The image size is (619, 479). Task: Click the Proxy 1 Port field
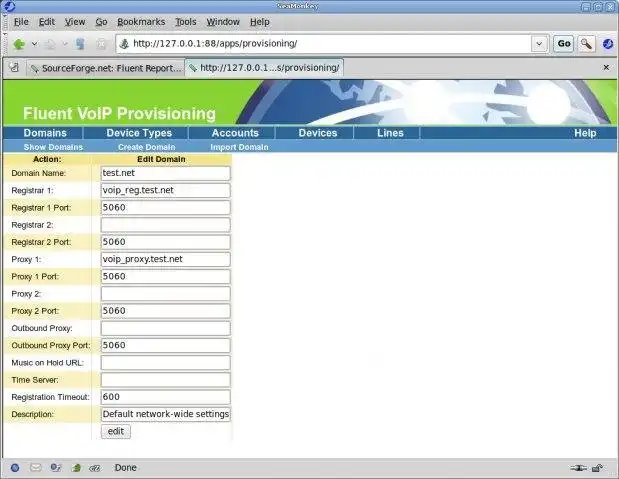(x=165, y=276)
